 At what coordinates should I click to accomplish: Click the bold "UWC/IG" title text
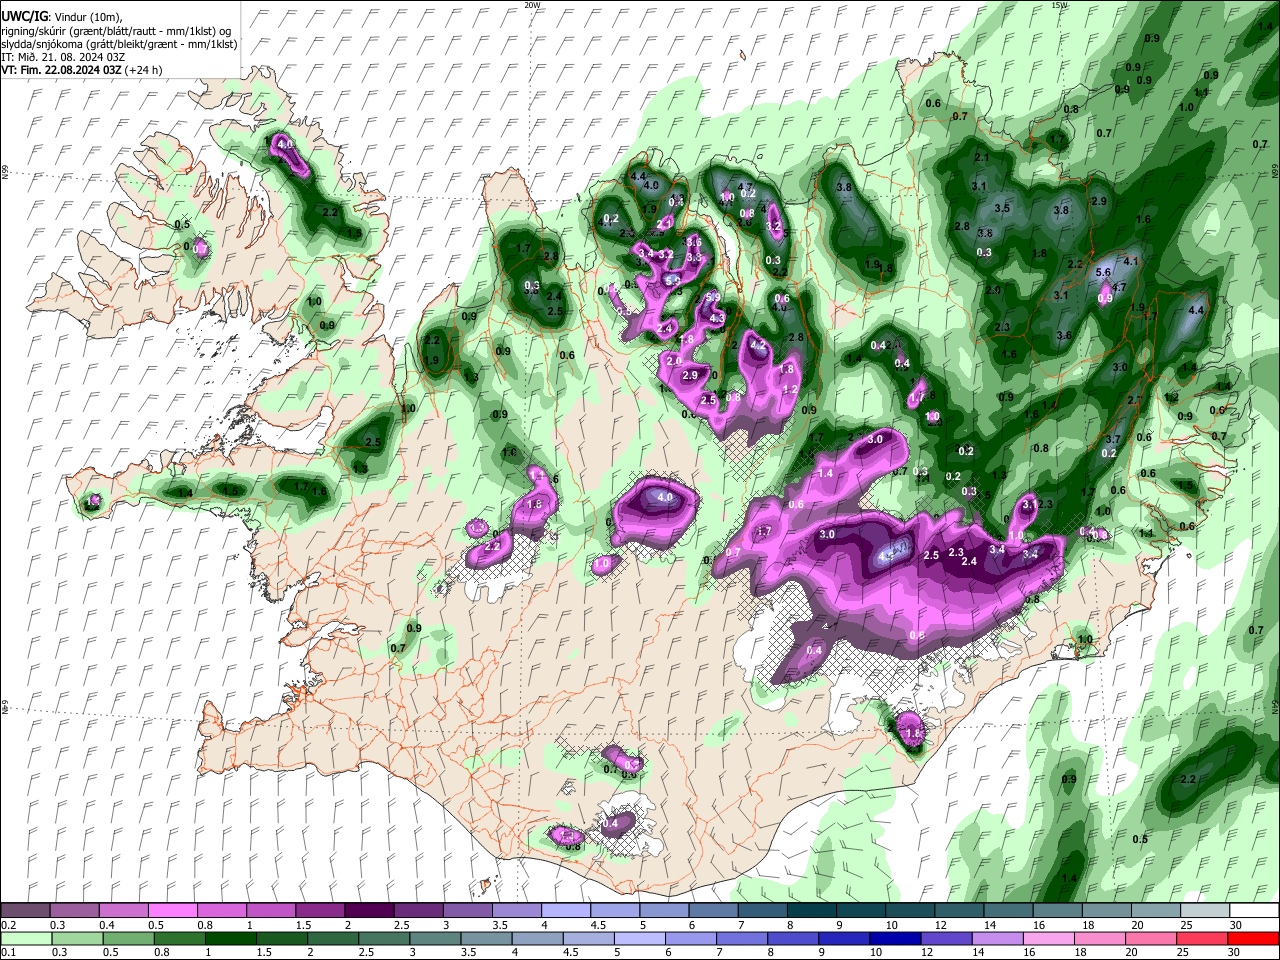pyautogui.click(x=24, y=17)
